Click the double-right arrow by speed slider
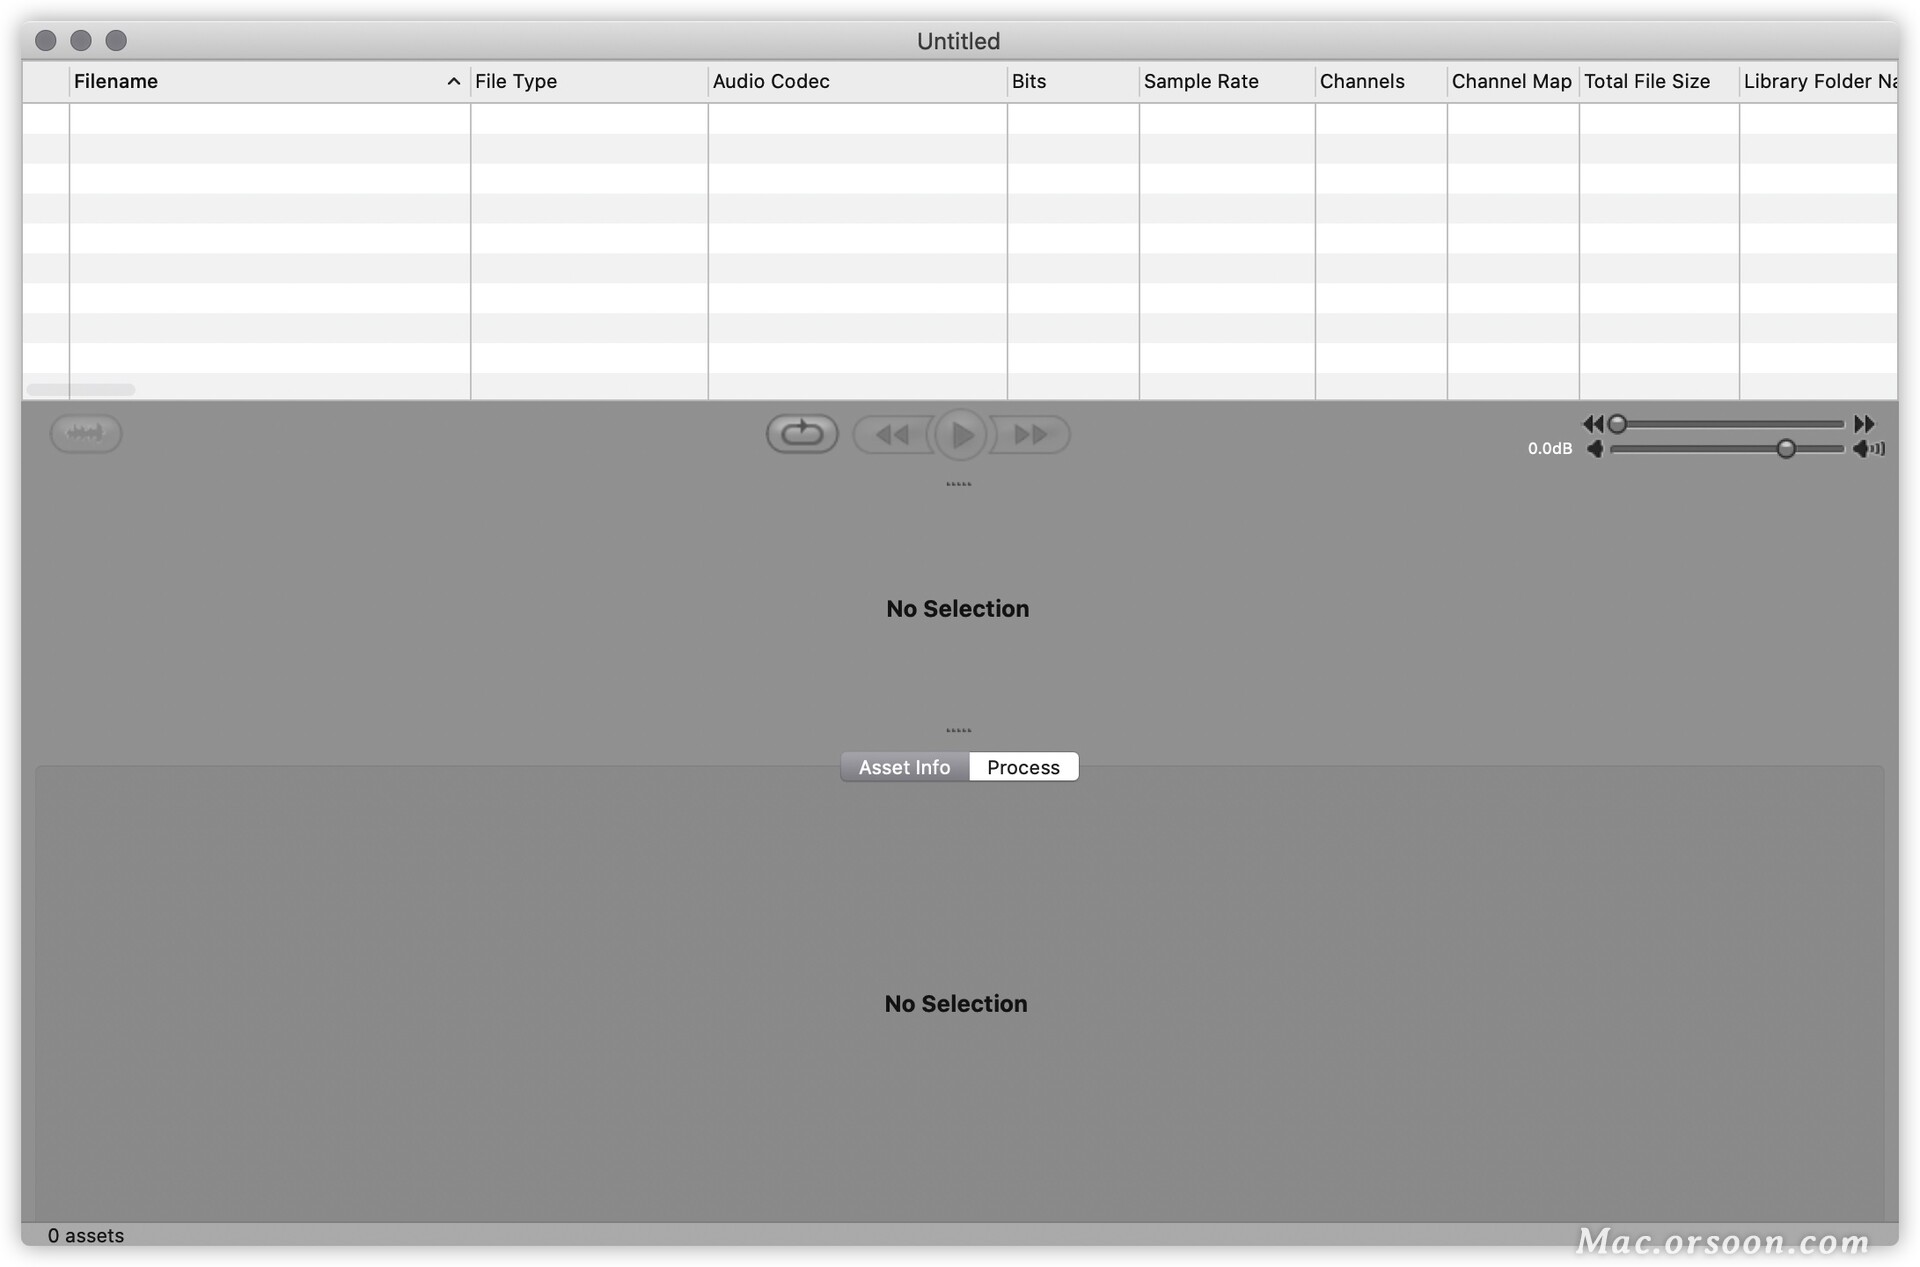This screenshot has width=1920, height=1267. click(x=1864, y=424)
